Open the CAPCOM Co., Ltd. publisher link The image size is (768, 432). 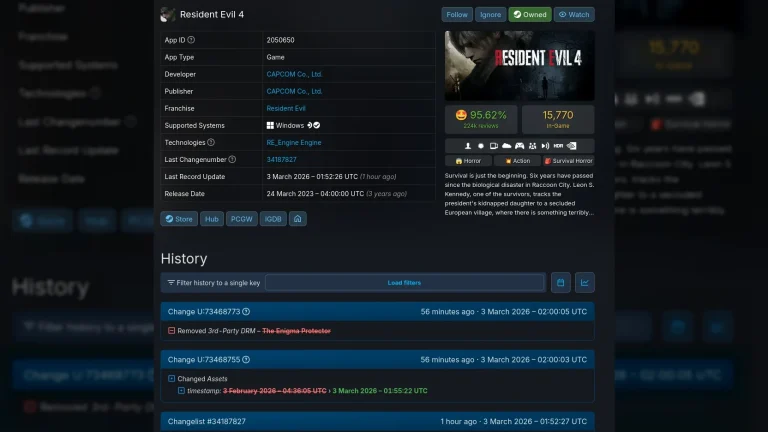pos(294,91)
